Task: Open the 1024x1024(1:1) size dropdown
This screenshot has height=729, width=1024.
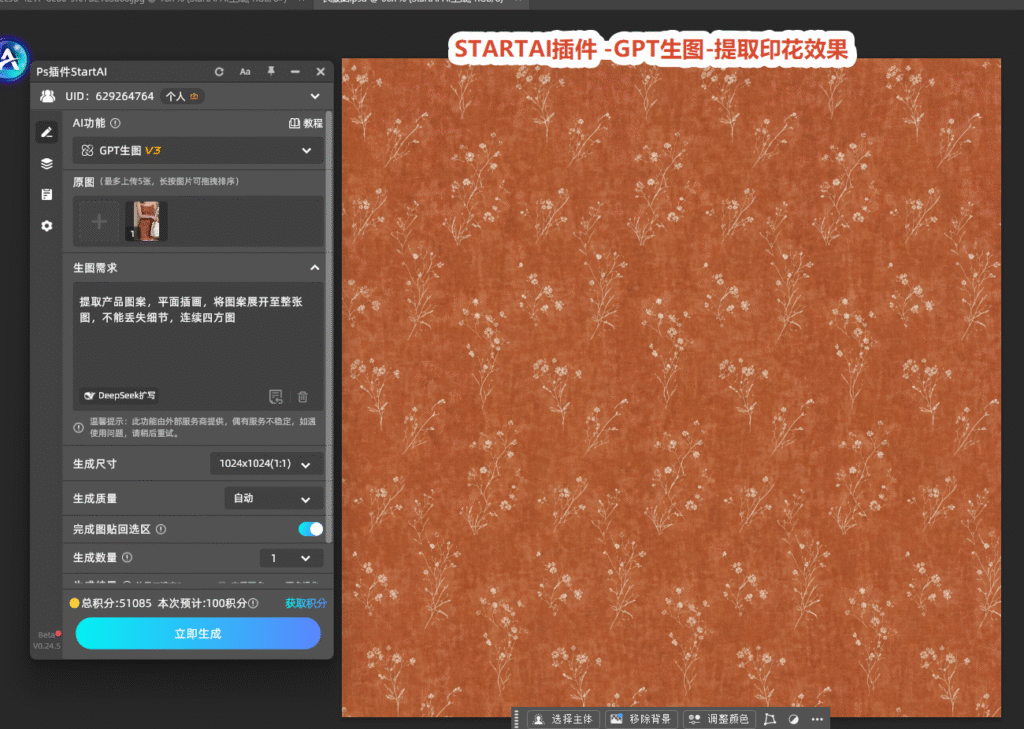Action: click(x=266, y=464)
